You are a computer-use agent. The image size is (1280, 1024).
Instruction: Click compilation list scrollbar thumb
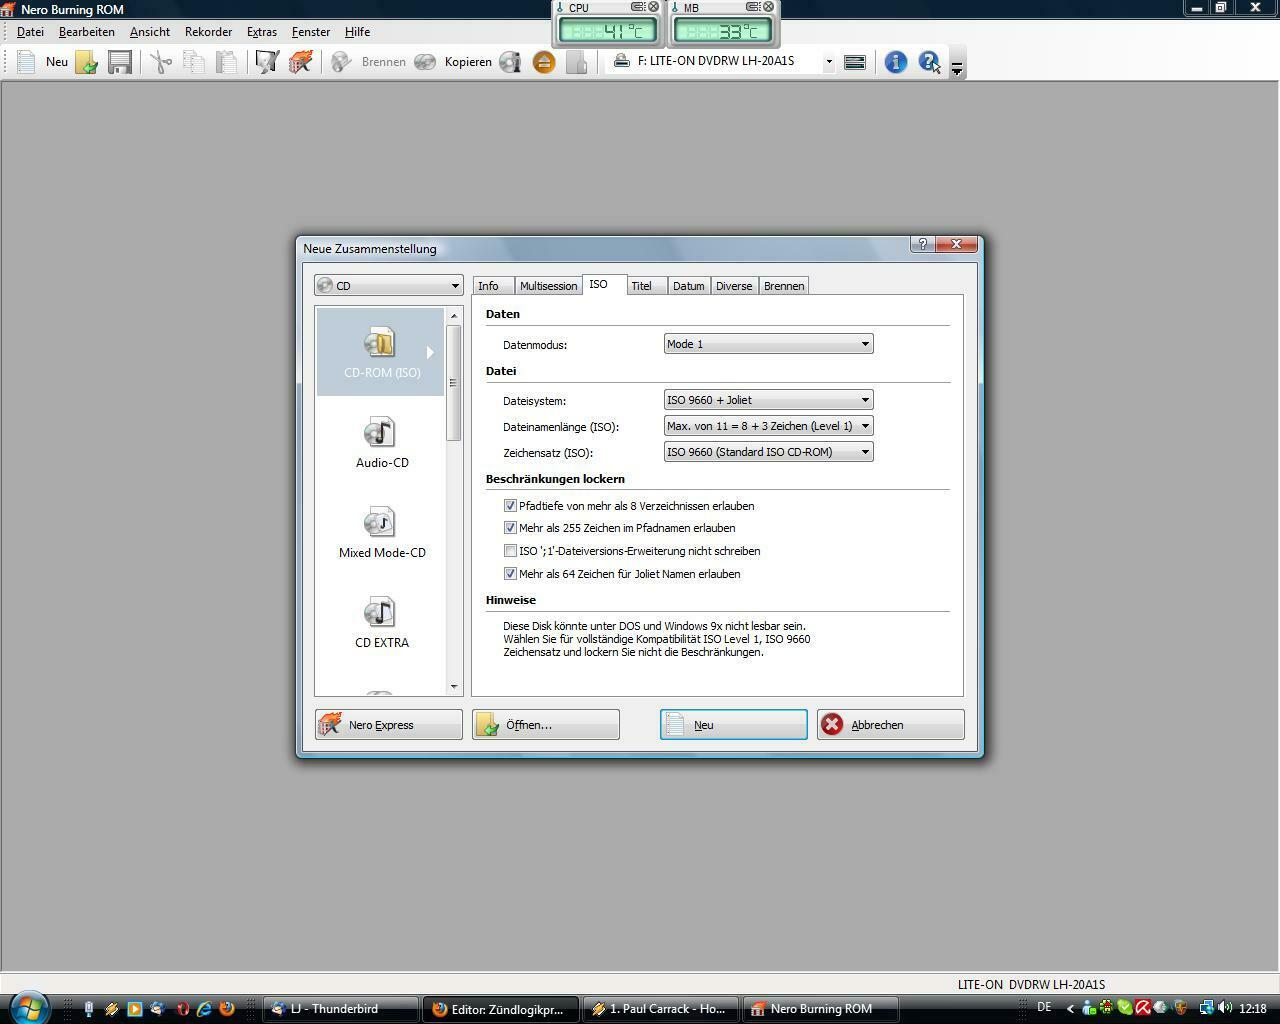pos(454,383)
